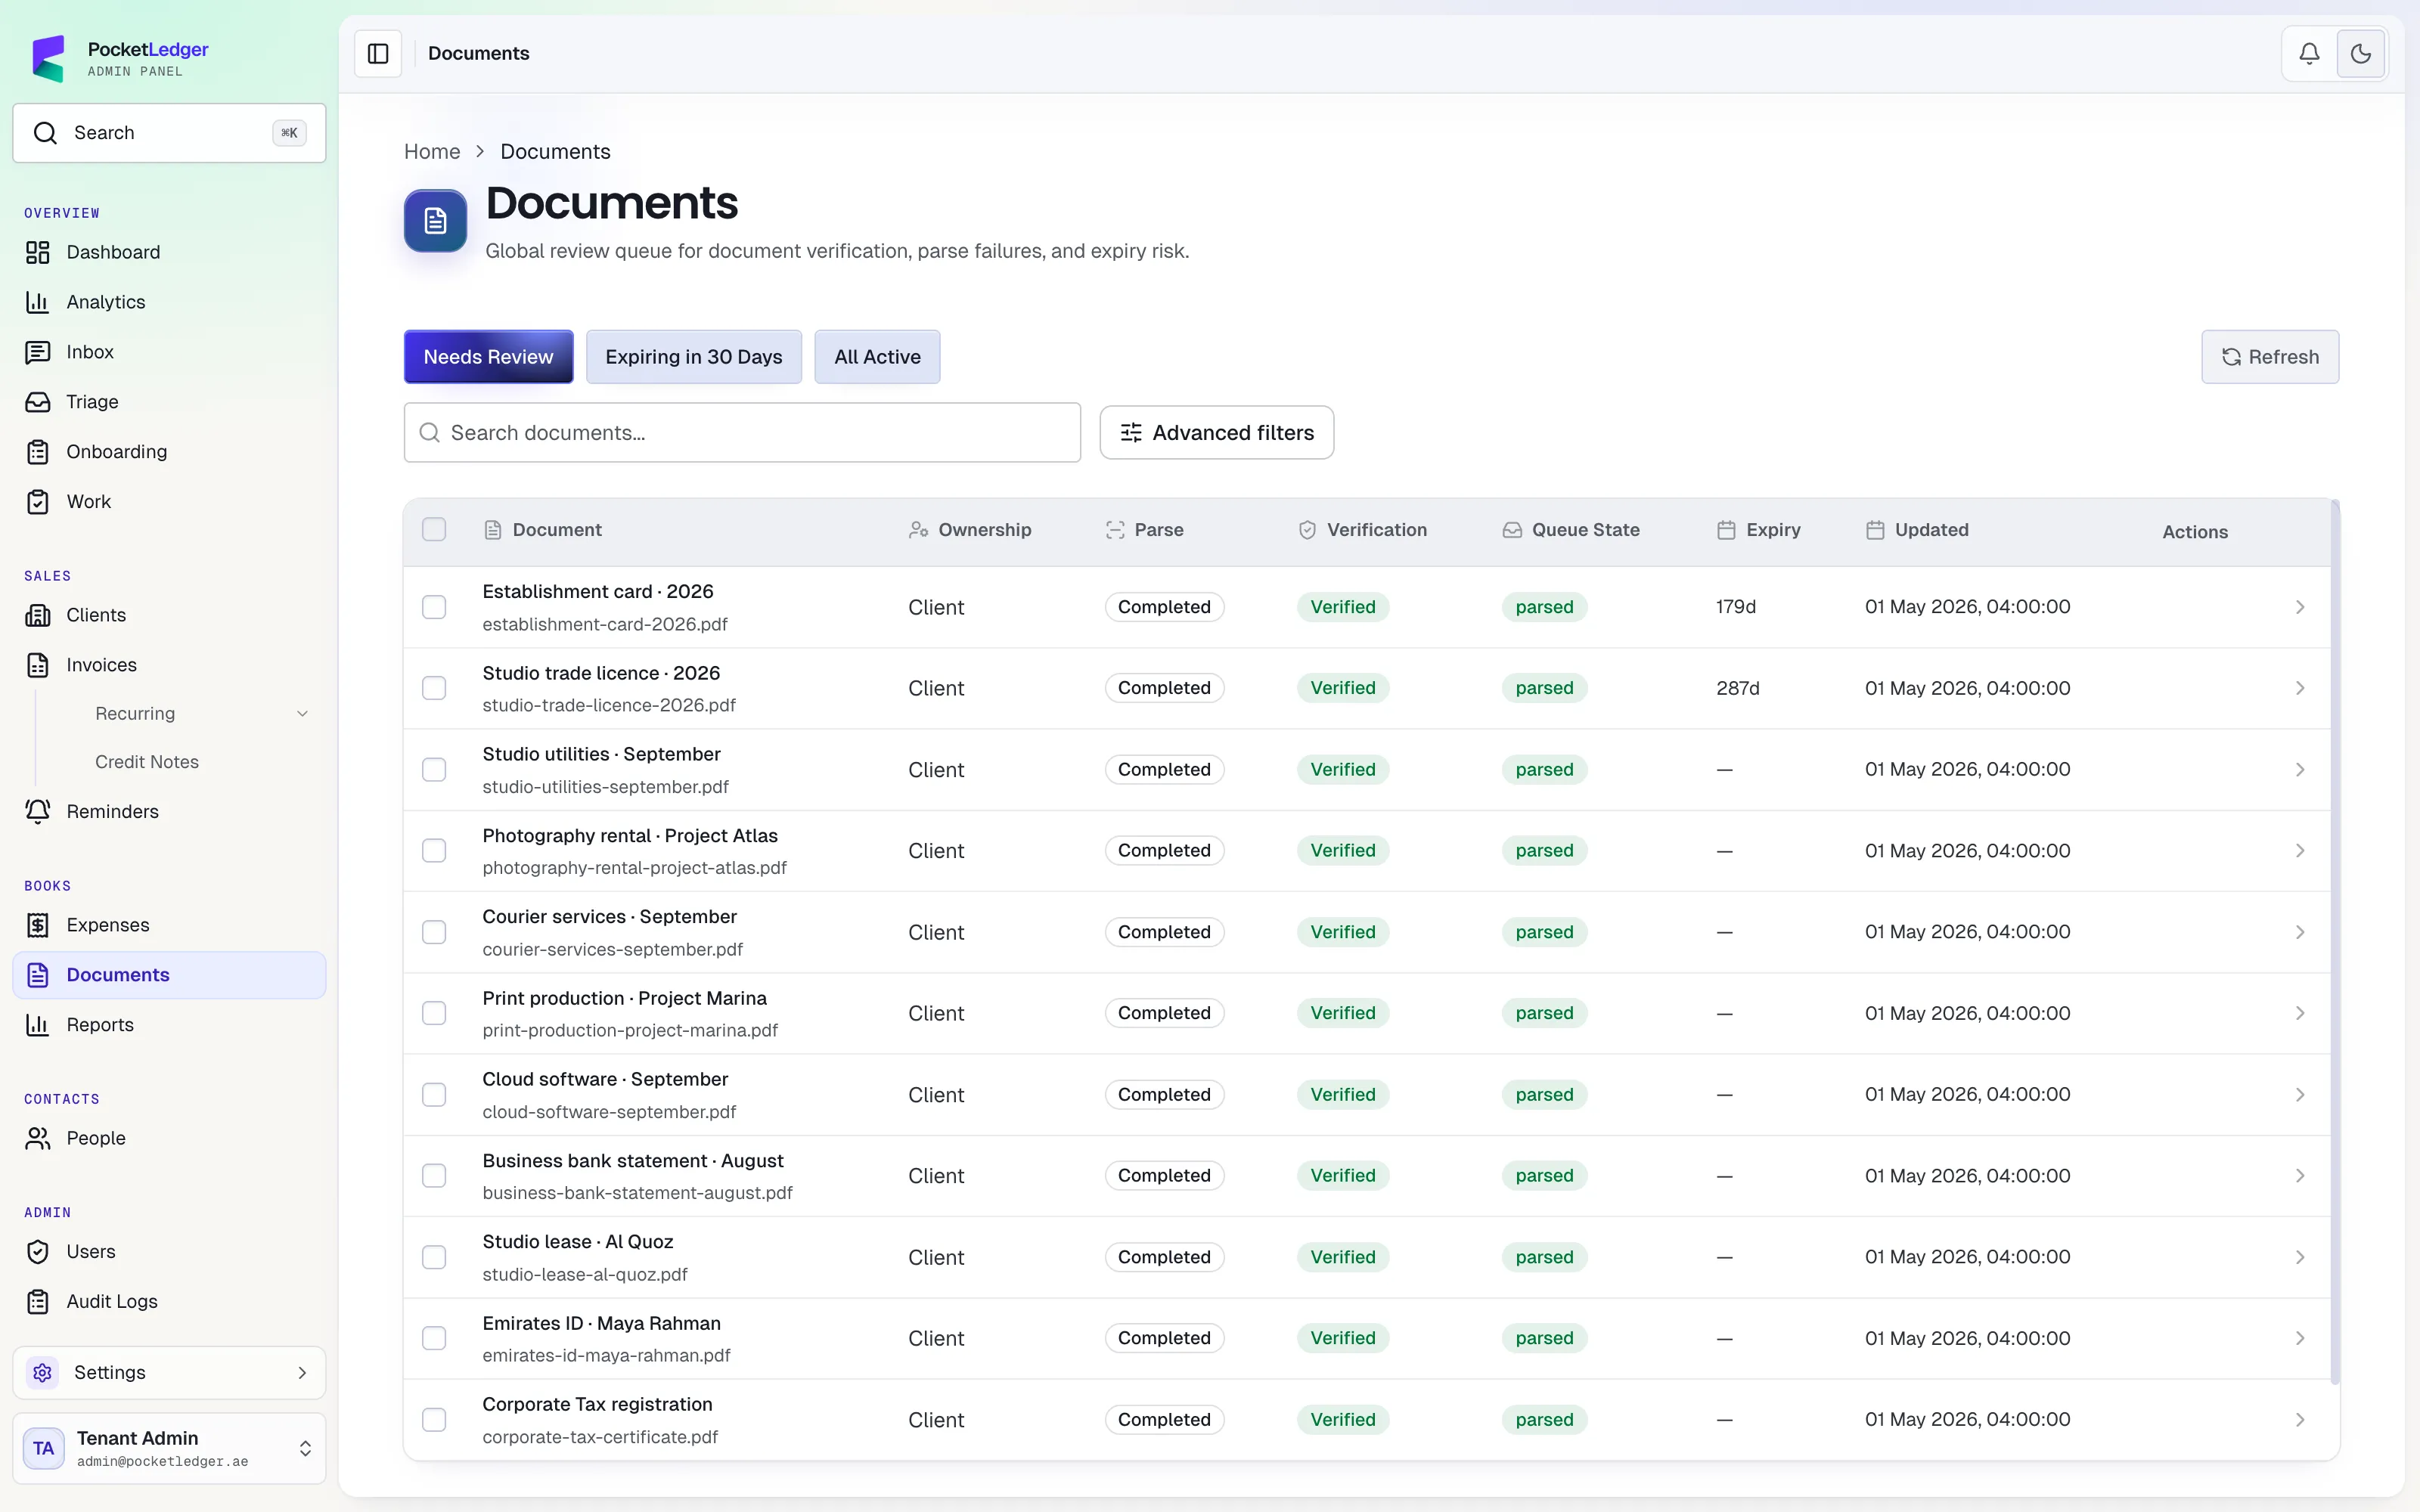Open Cloud software September row chevron

coord(2300,1095)
